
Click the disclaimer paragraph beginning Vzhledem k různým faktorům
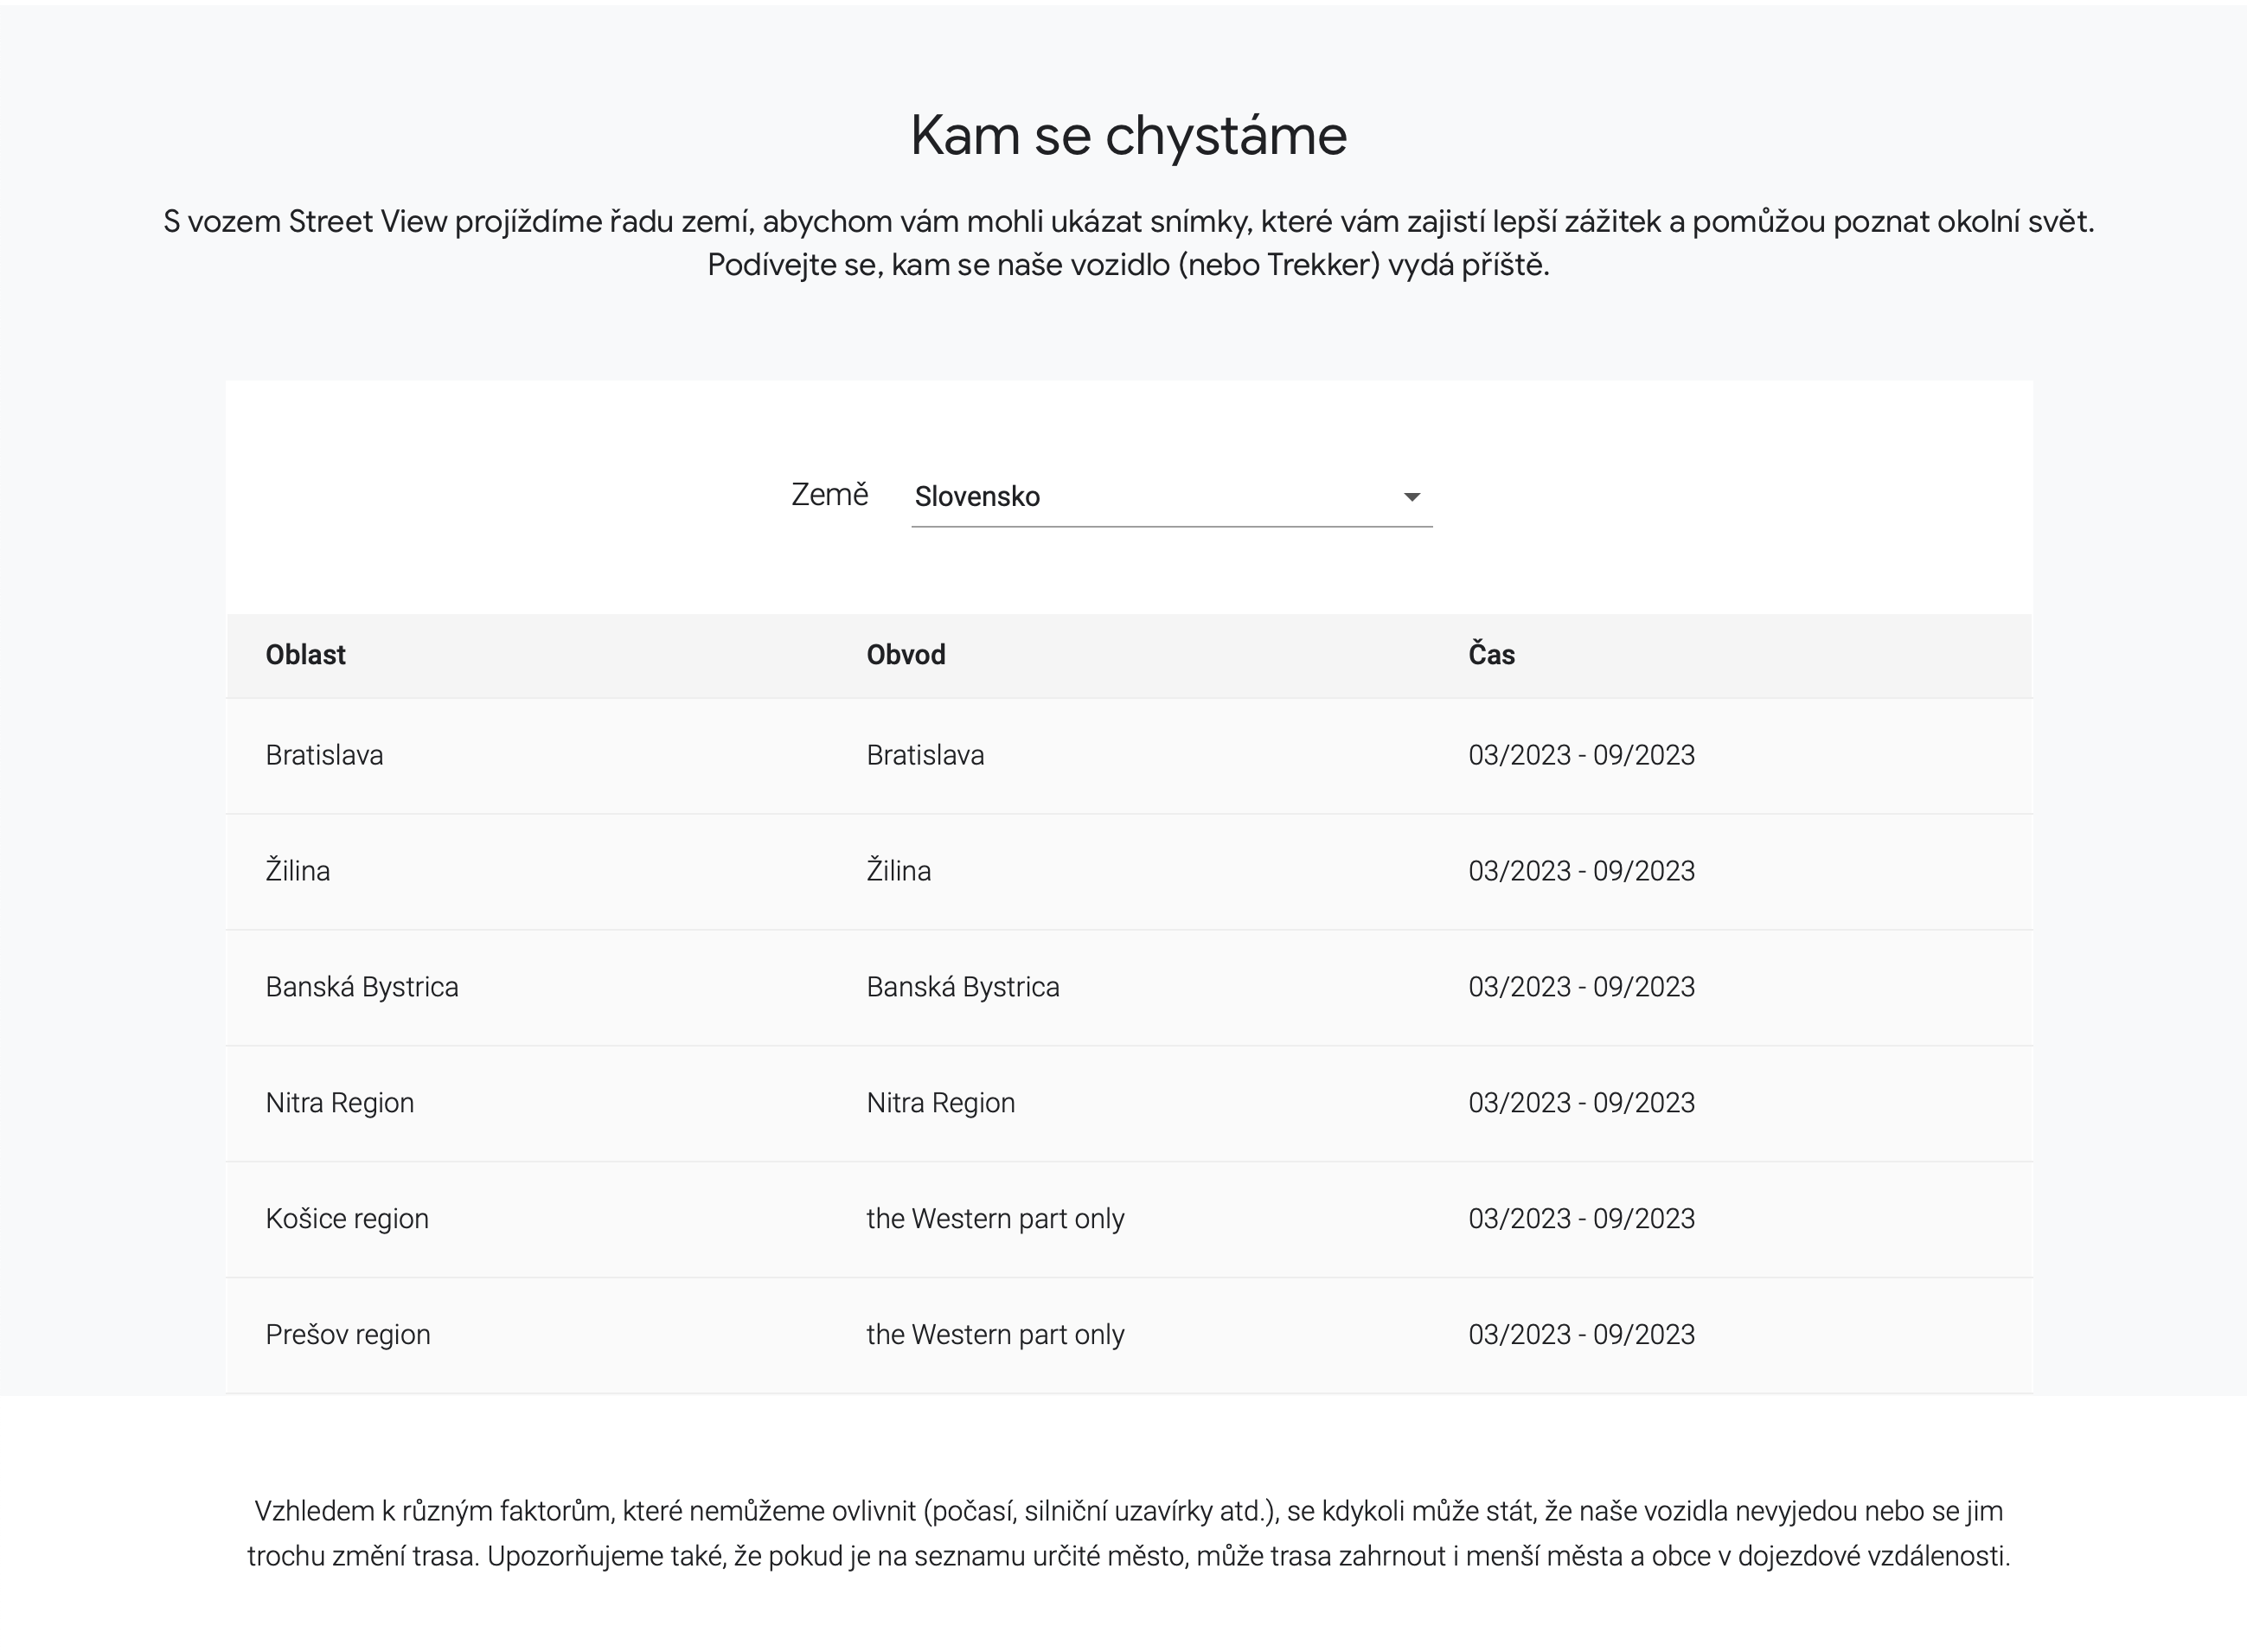1128,1533
